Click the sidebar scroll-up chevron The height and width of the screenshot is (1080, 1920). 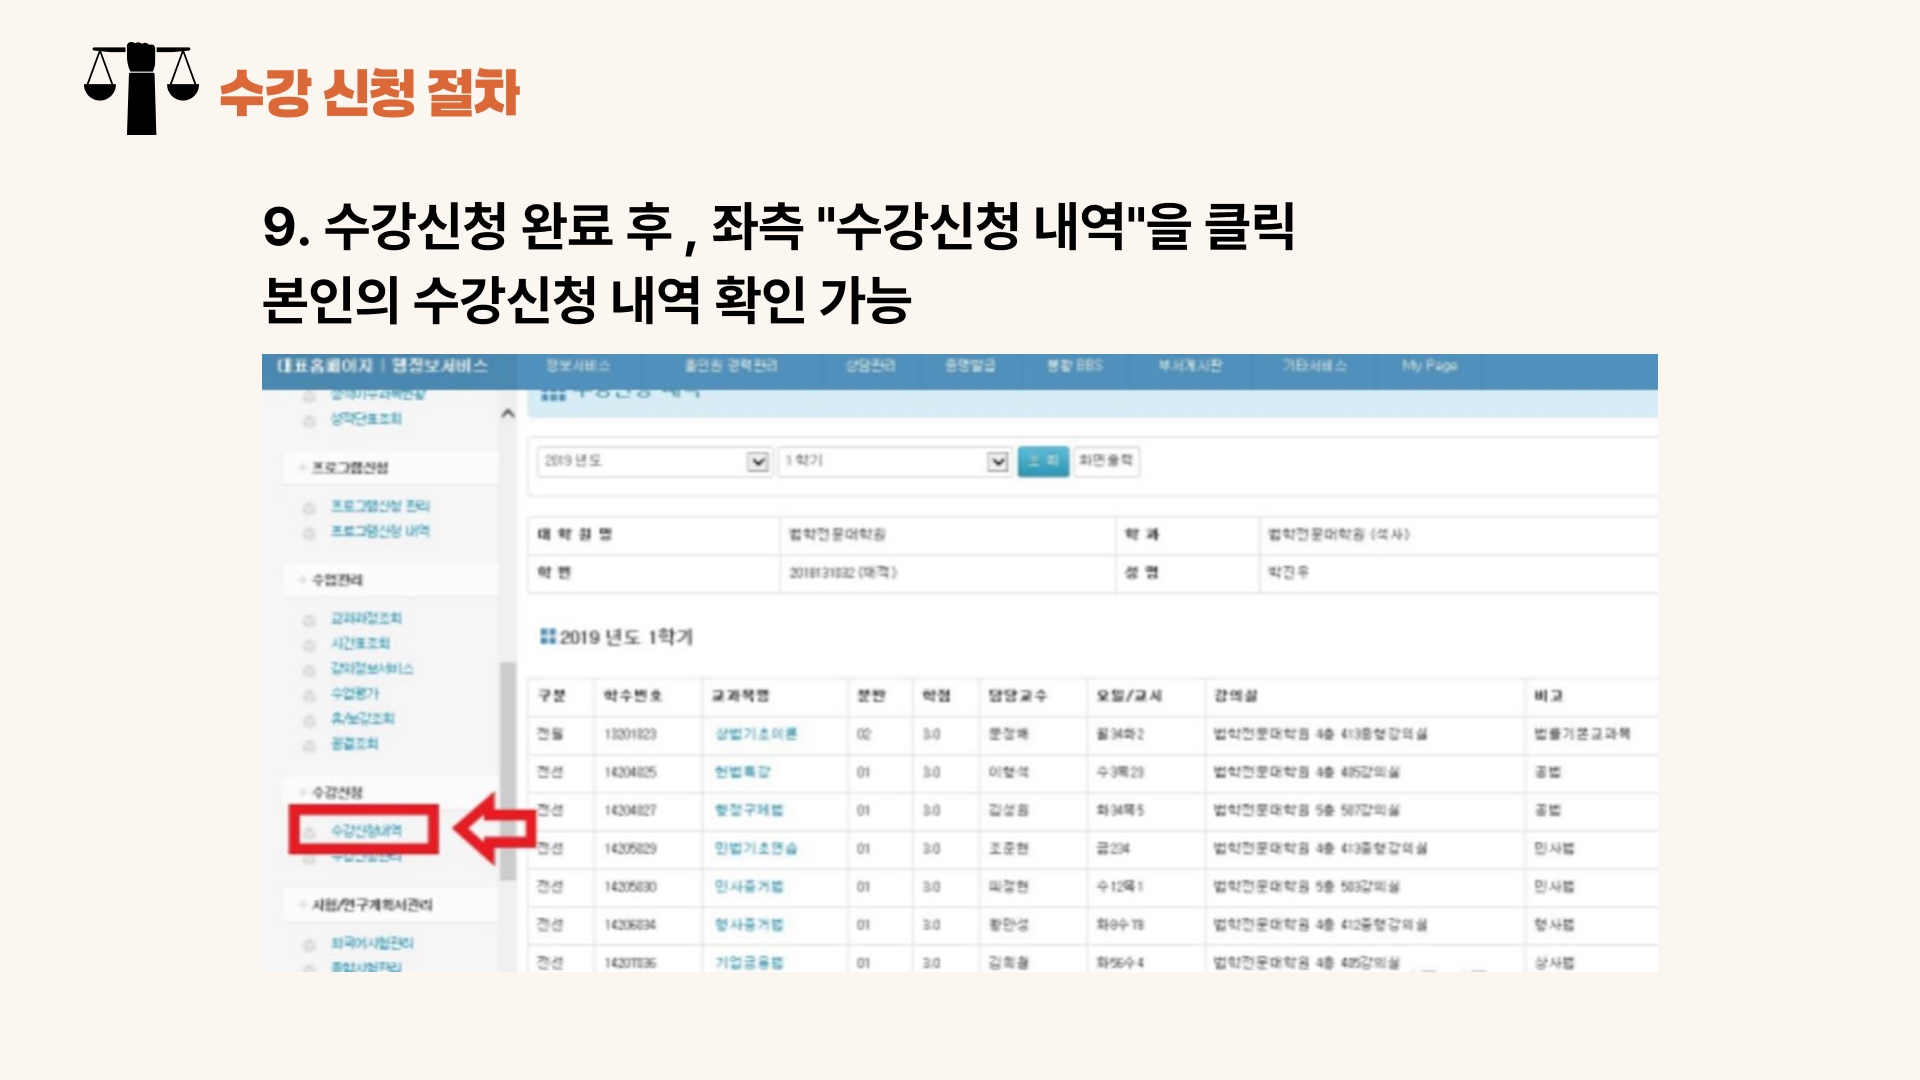click(x=508, y=413)
